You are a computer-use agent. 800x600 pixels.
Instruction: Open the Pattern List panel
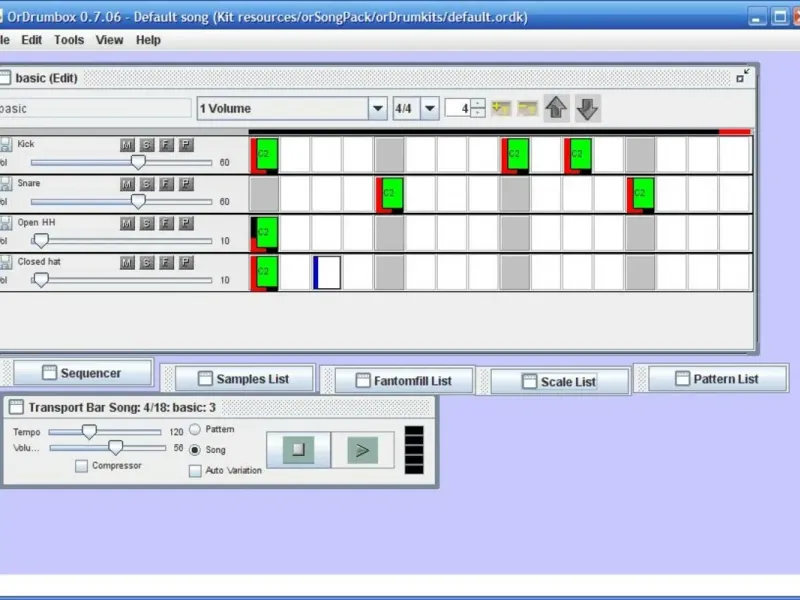tap(717, 379)
